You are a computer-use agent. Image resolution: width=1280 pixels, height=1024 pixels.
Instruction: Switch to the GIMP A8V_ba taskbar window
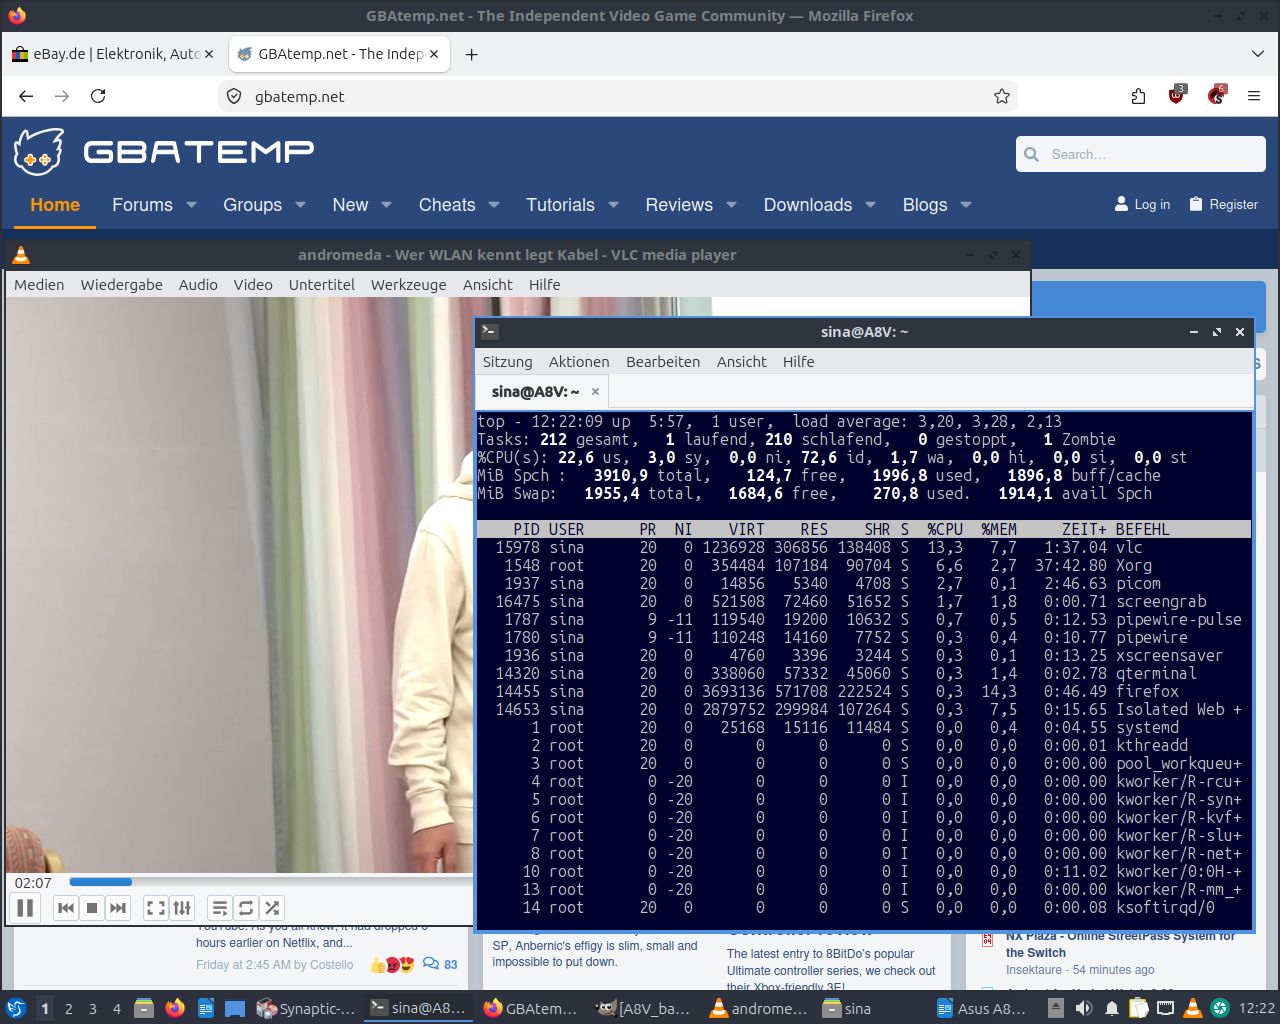tap(643, 1008)
